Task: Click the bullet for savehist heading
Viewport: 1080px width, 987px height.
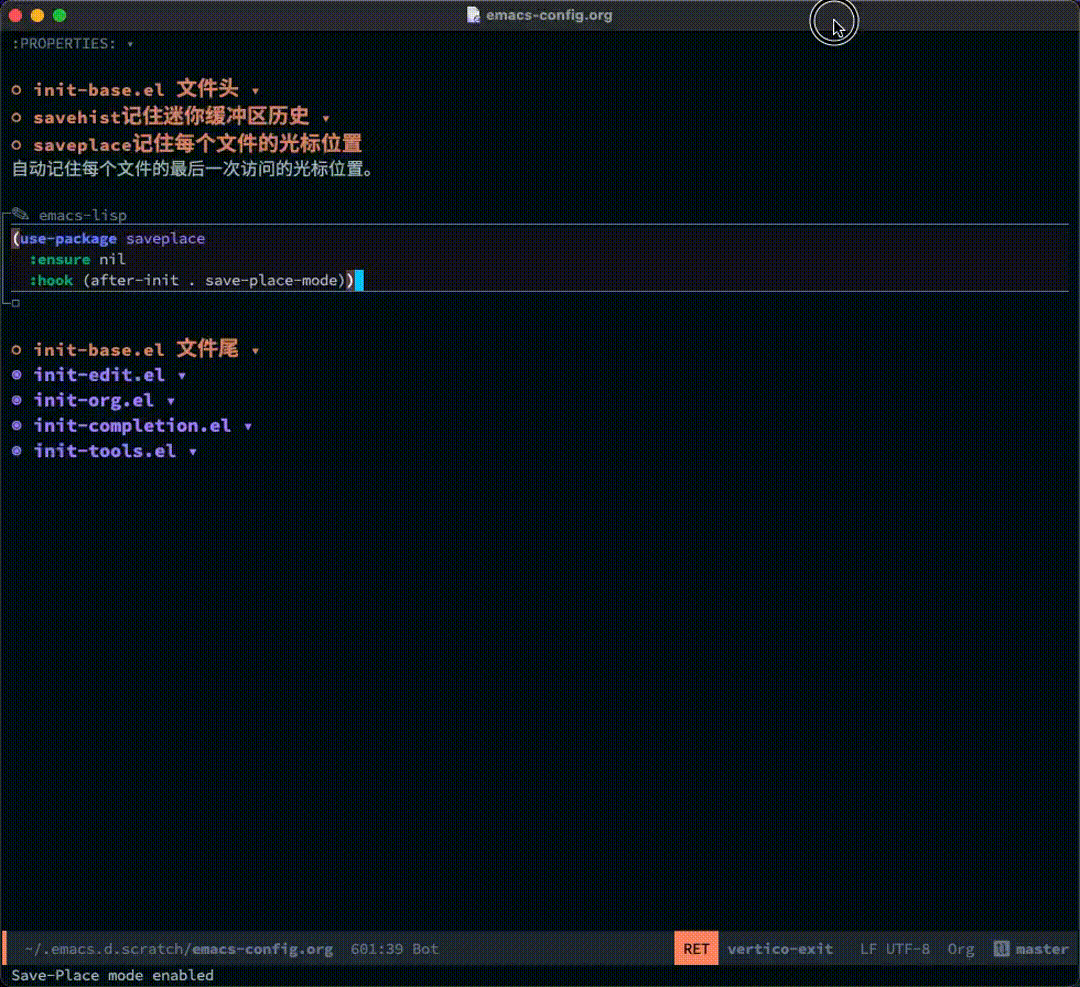Action: (x=17, y=117)
